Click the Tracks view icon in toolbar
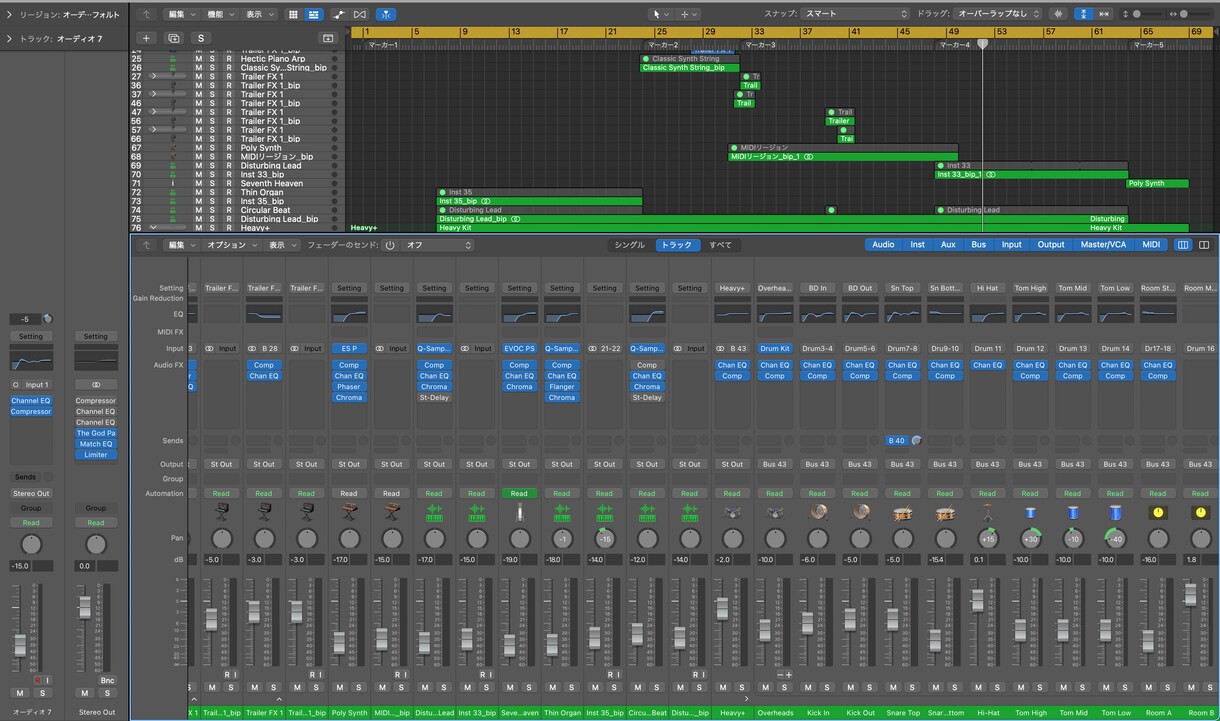Image resolution: width=1220 pixels, height=721 pixels. 313,14
